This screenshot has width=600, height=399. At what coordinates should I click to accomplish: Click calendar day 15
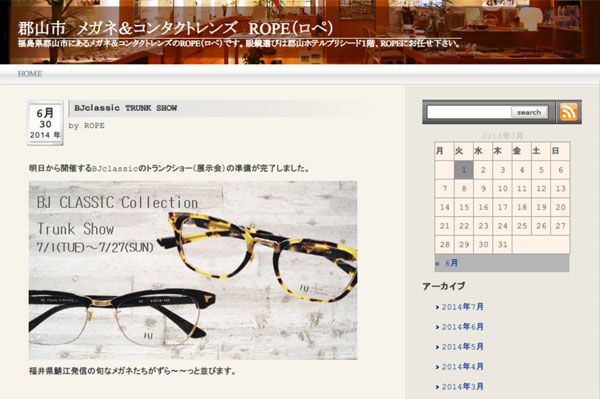coord(464,207)
